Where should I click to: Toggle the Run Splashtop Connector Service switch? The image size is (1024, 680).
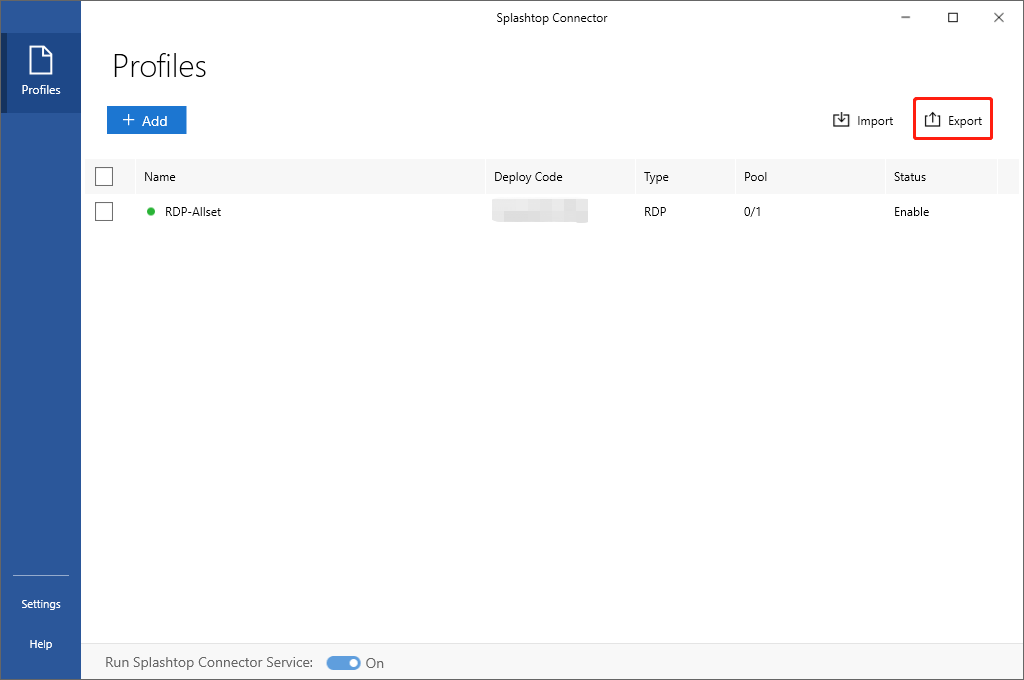tap(344, 663)
